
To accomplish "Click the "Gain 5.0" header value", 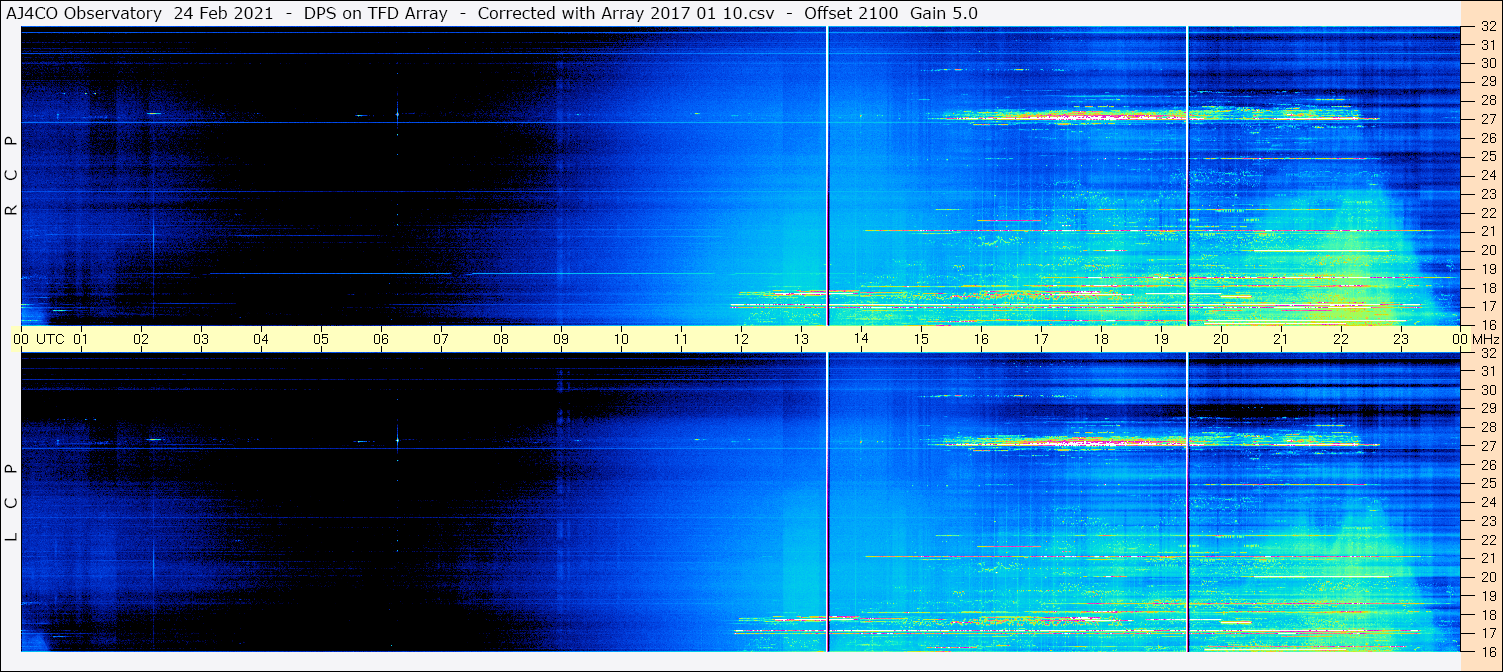I will coord(944,13).
